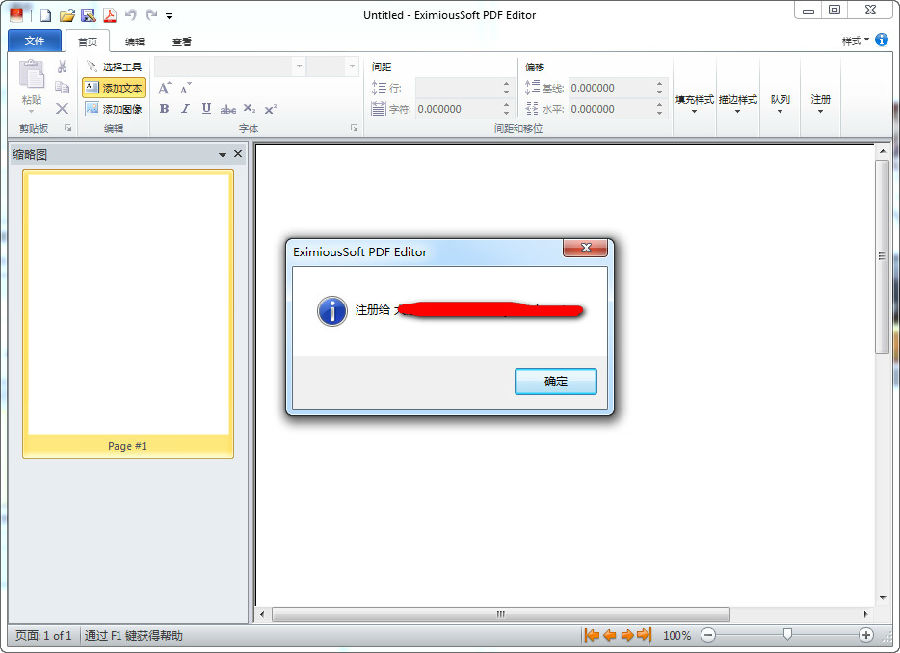Open the 剪贴板 group dialog launcher
The height and width of the screenshot is (653, 900).
point(68,128)
